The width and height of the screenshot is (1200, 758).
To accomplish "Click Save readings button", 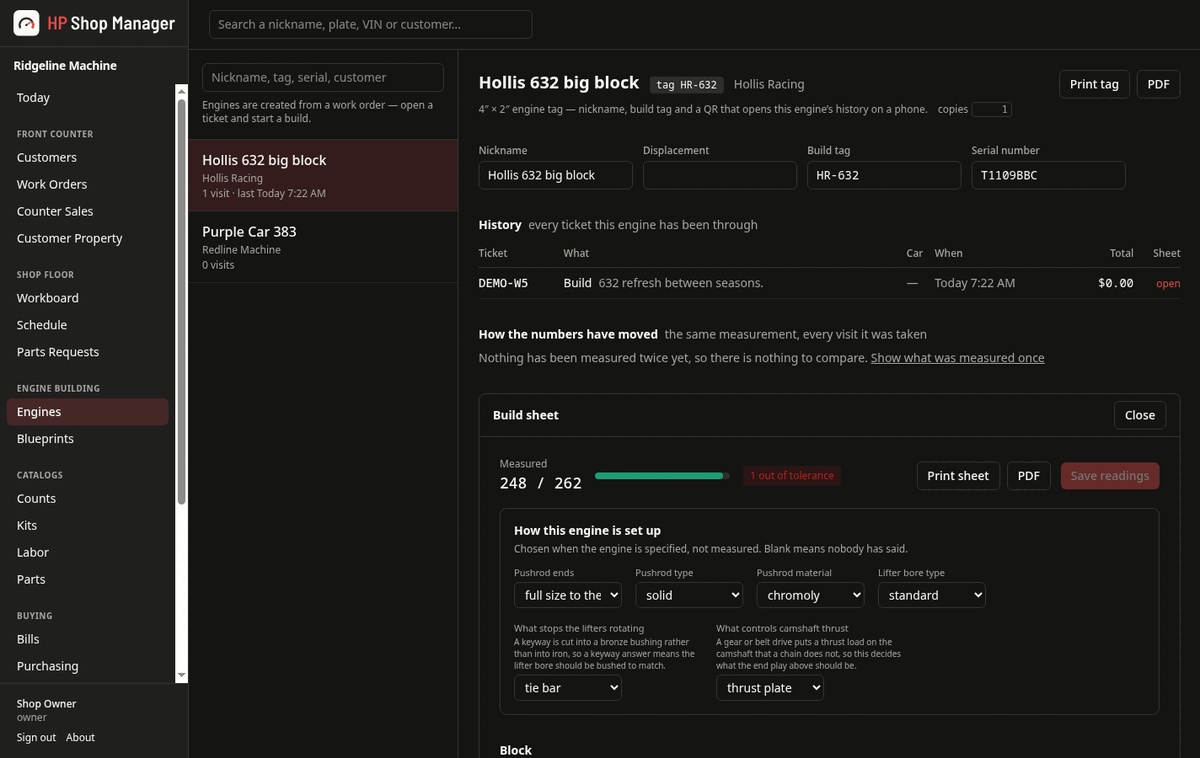I will 1110,476.
